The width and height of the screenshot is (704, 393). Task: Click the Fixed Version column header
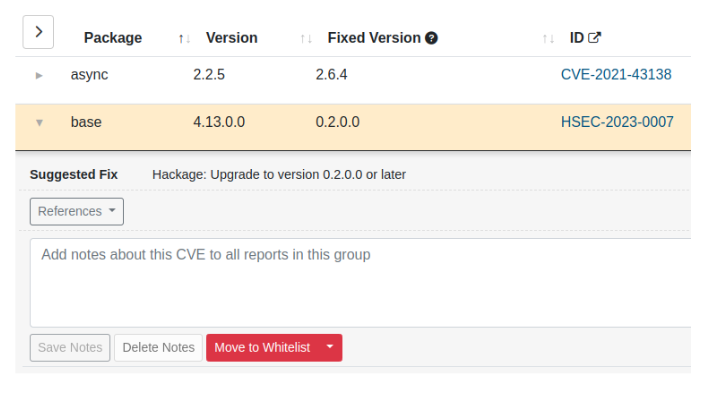coord(374,38)
